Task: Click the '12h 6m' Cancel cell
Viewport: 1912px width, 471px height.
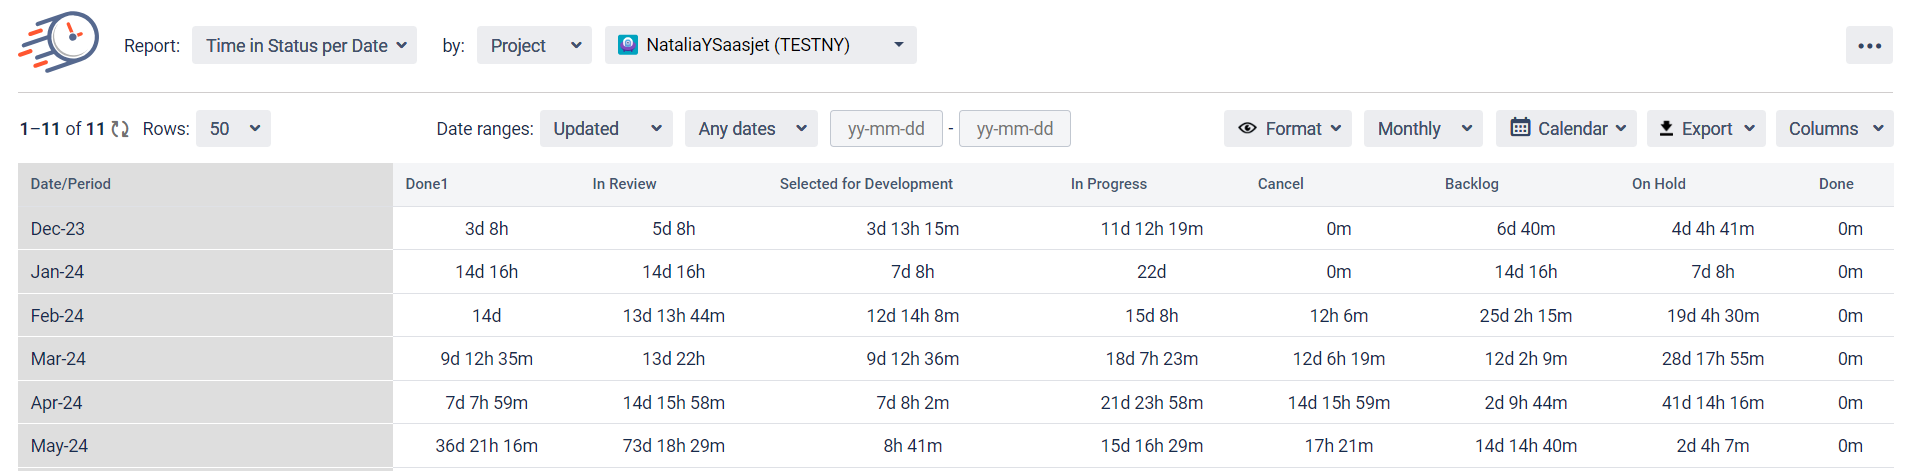Action: point(1339,316)
